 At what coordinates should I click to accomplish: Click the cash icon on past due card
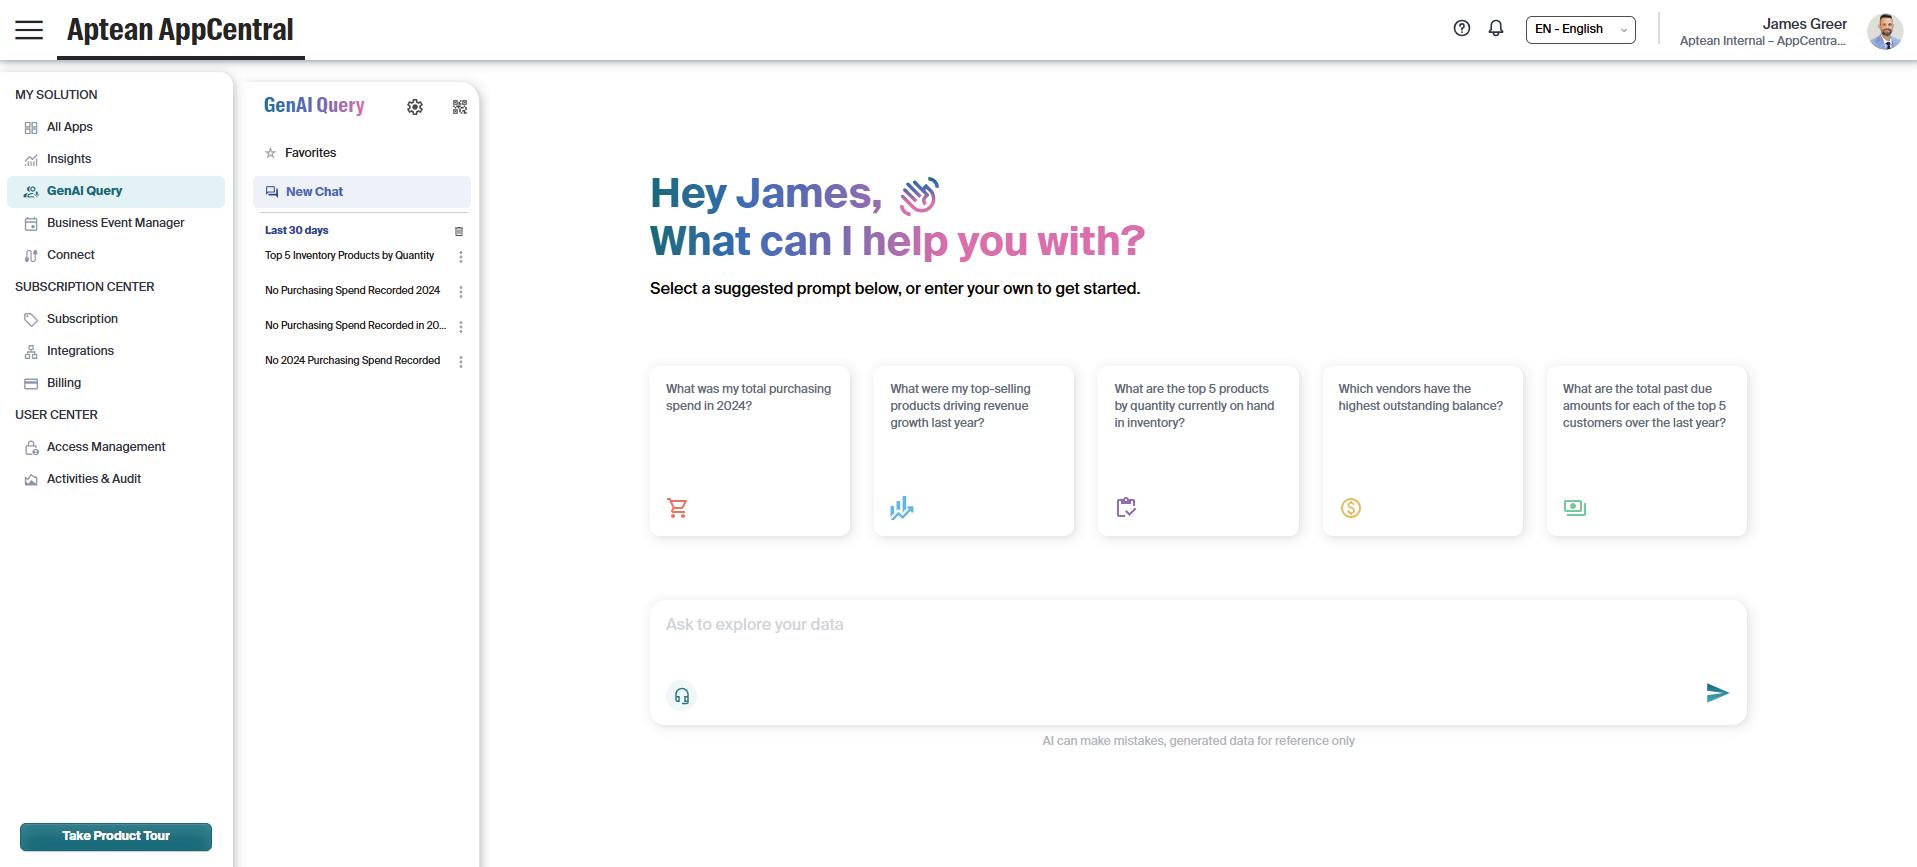point(1575,508)
